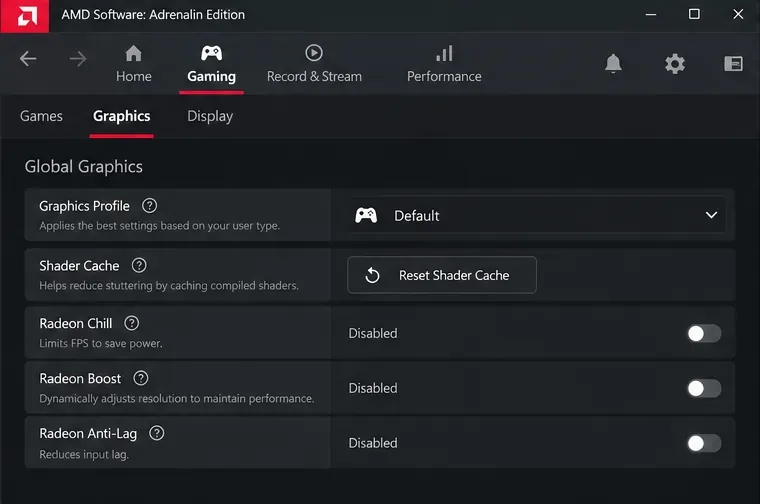Click the Radeon Chill label
This screenshot has height=504, width=760.
click(76, 324)
